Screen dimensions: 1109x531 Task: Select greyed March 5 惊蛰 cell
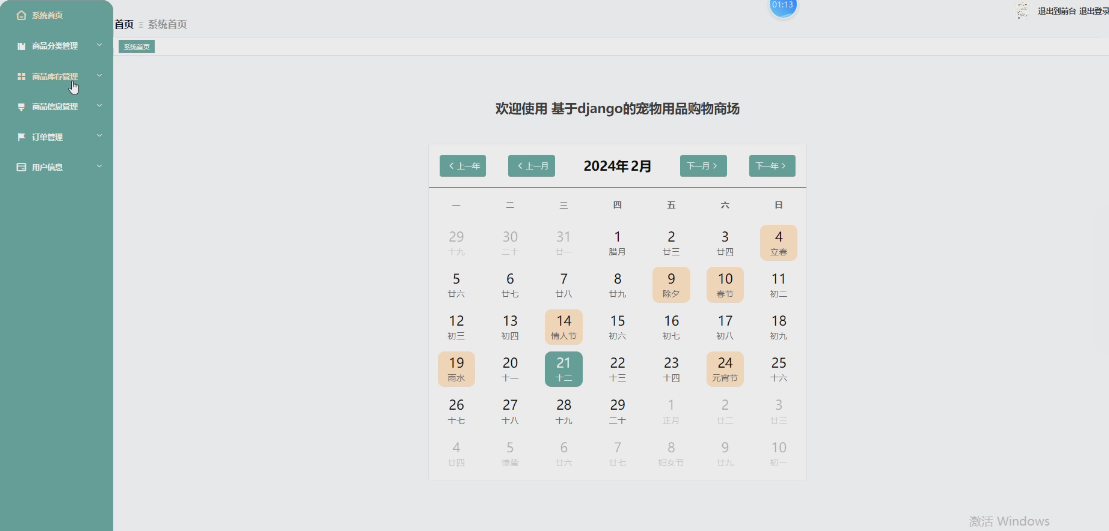pos(510,453)
